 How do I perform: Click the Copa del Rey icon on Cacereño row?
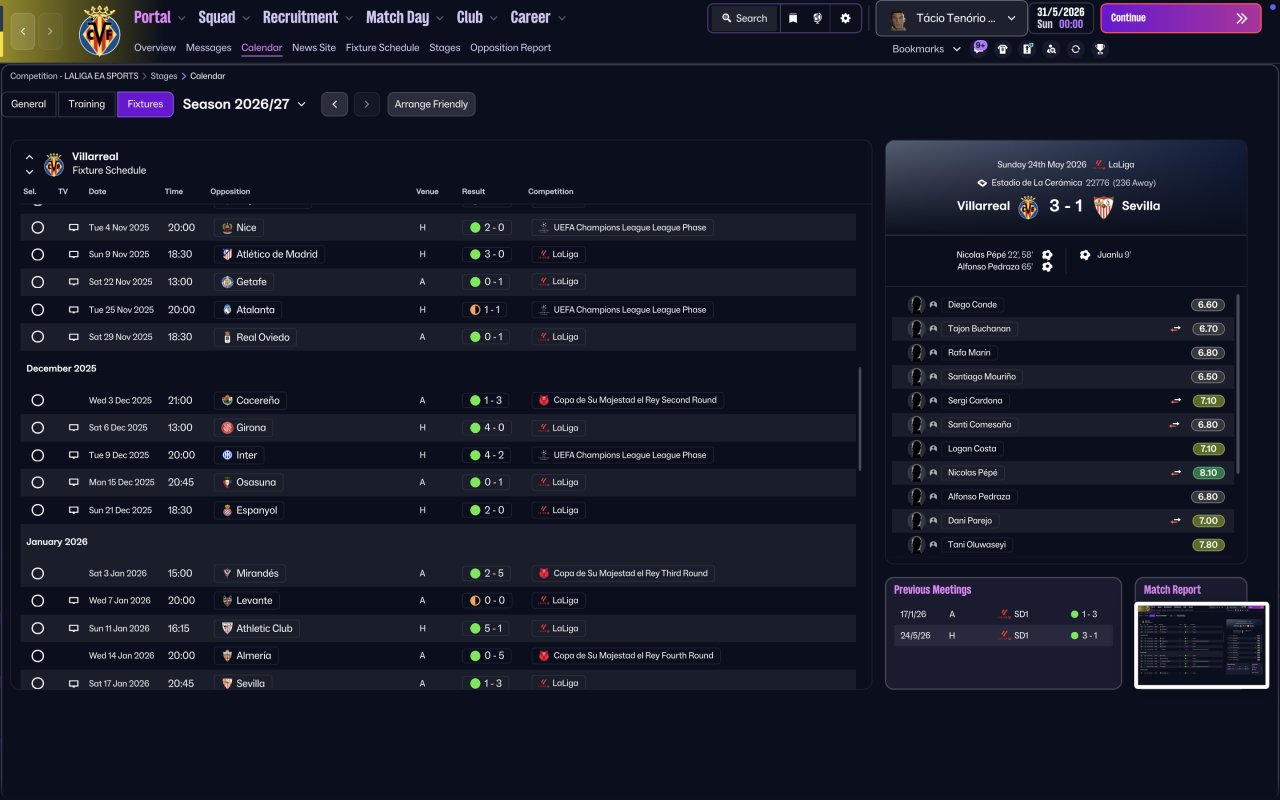pos(544,400)
